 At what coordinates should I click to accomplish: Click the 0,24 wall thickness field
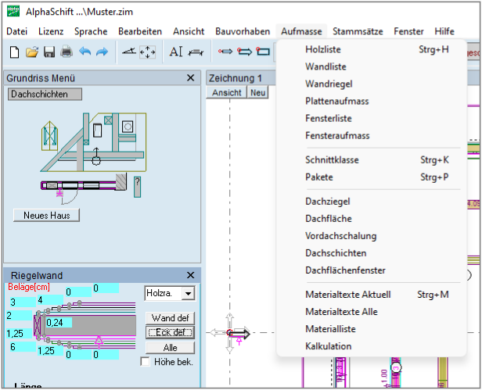tap(59, 322)
